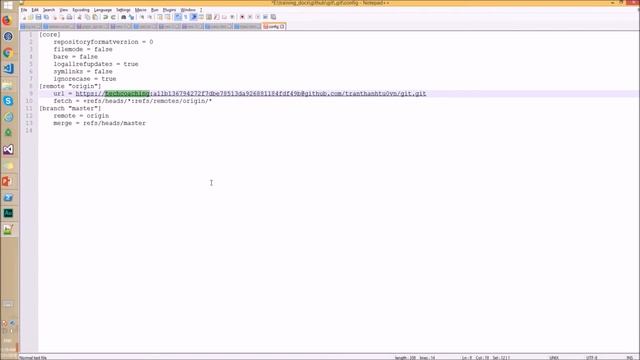Image resolution: width=640 pixels, height=360 pixels.
Task: Click the macro playback toolbar icon
Action: [258, 17]
